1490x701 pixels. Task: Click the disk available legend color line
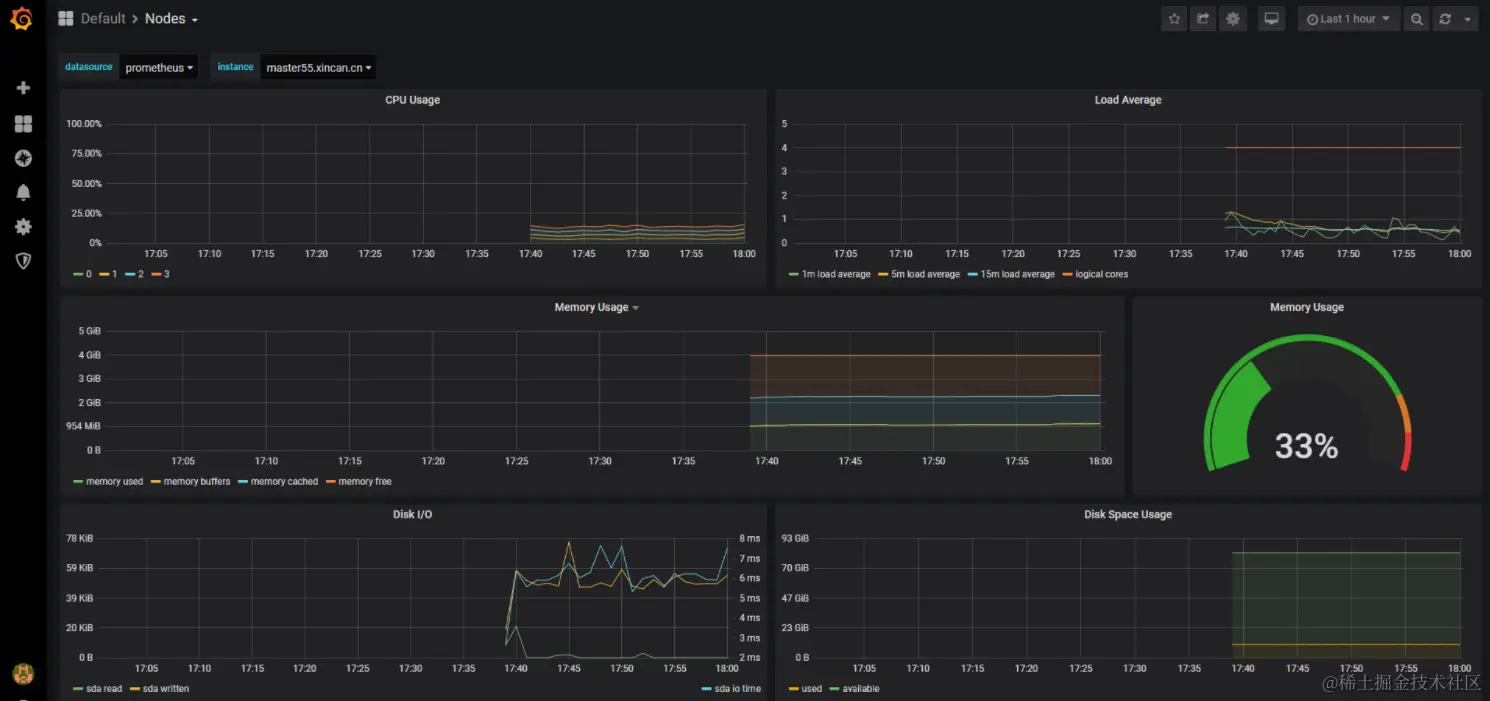tap(834, 688)
